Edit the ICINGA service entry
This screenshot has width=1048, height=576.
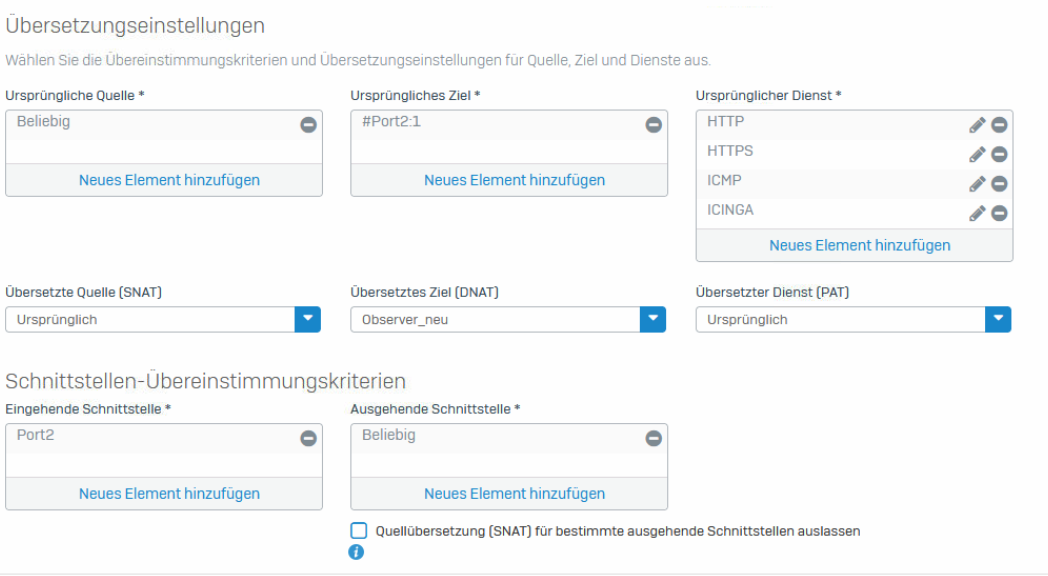tap(977, 213)
